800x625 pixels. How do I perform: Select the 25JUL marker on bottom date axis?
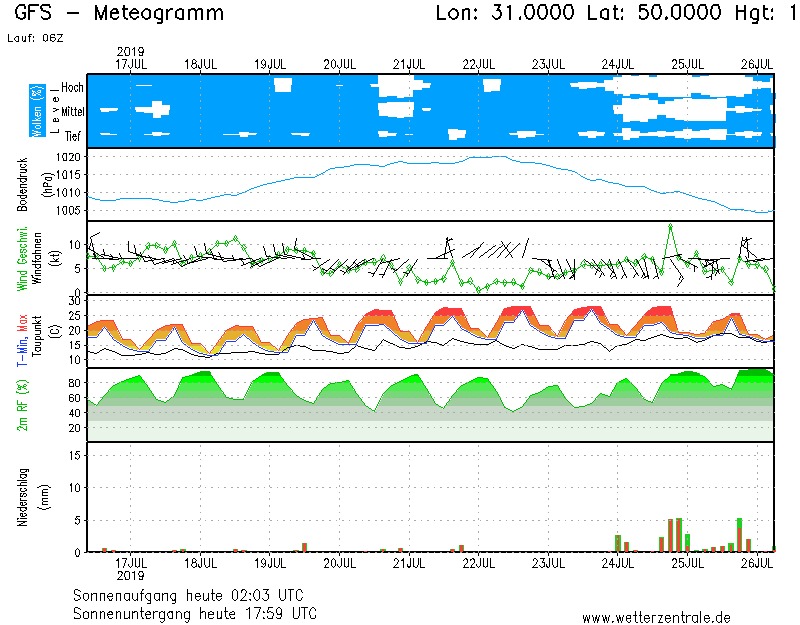pos(685,563)
